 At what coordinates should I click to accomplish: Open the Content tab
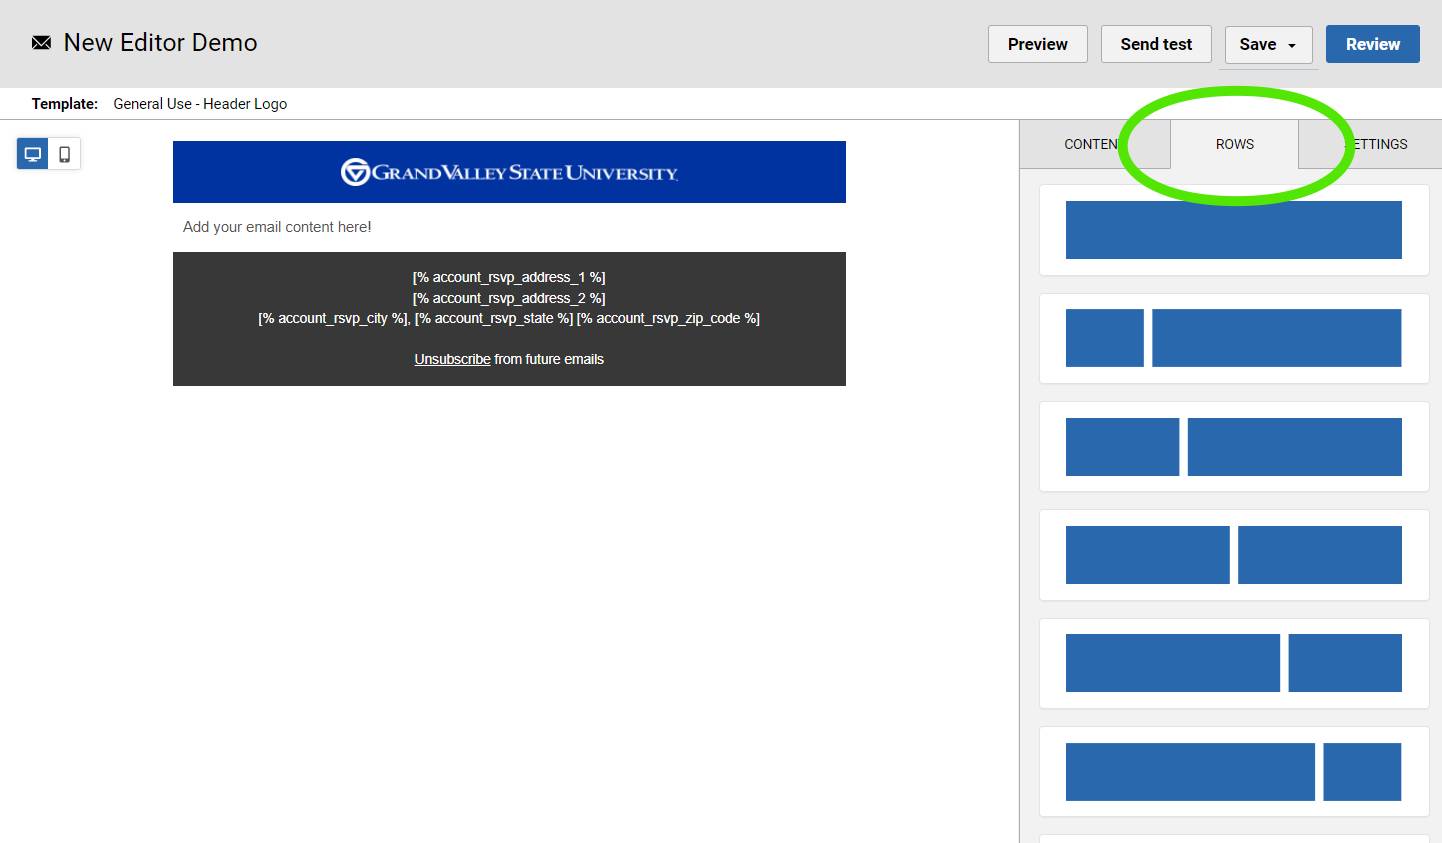(1091, 144)
